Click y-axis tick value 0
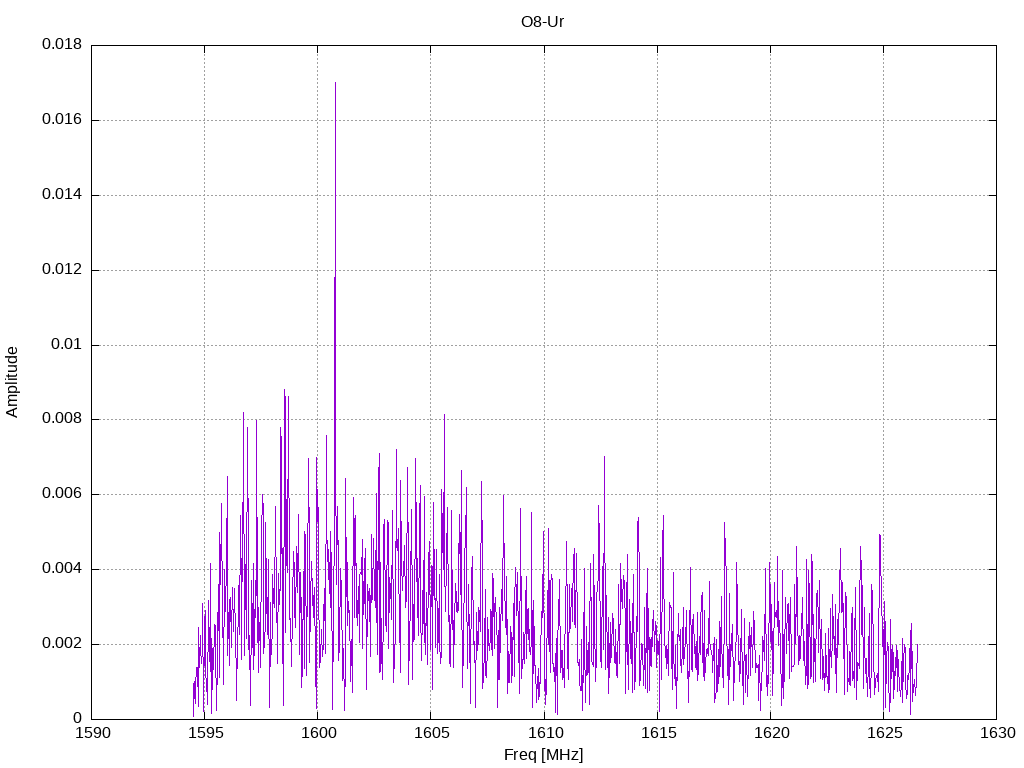This screenshot has height=768, width=1024. click(x=78, y=718)
